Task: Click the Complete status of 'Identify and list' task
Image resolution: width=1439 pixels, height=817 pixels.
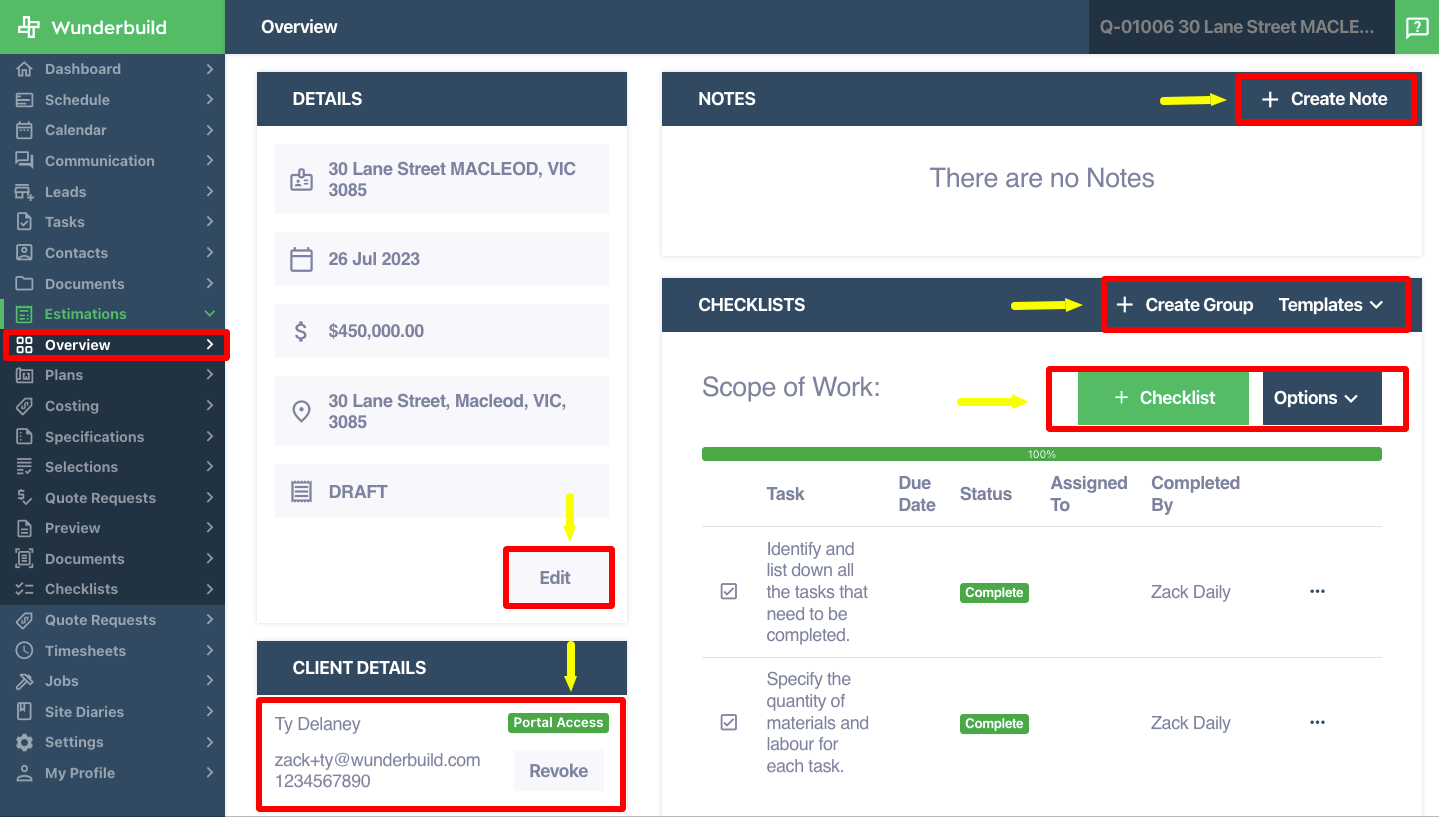Action: point(994,592)
